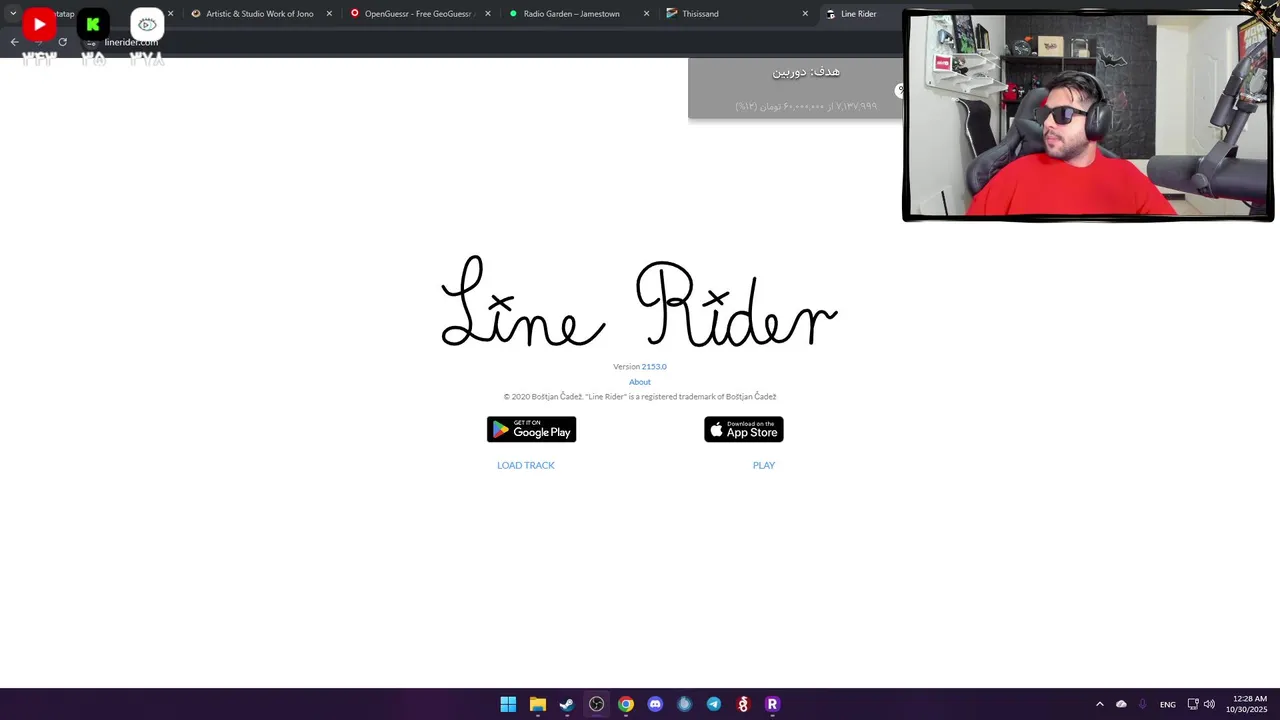Viewport: 1280px width, 720px height.
Task: Open OBS Studio from the taskbar
Action: (596, 704)
